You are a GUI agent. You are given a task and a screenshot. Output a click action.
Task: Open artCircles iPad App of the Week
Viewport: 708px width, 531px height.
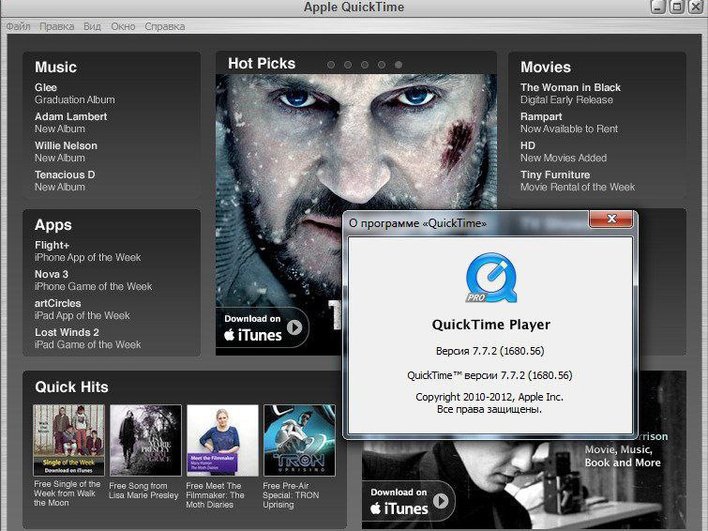coord(82,309)
